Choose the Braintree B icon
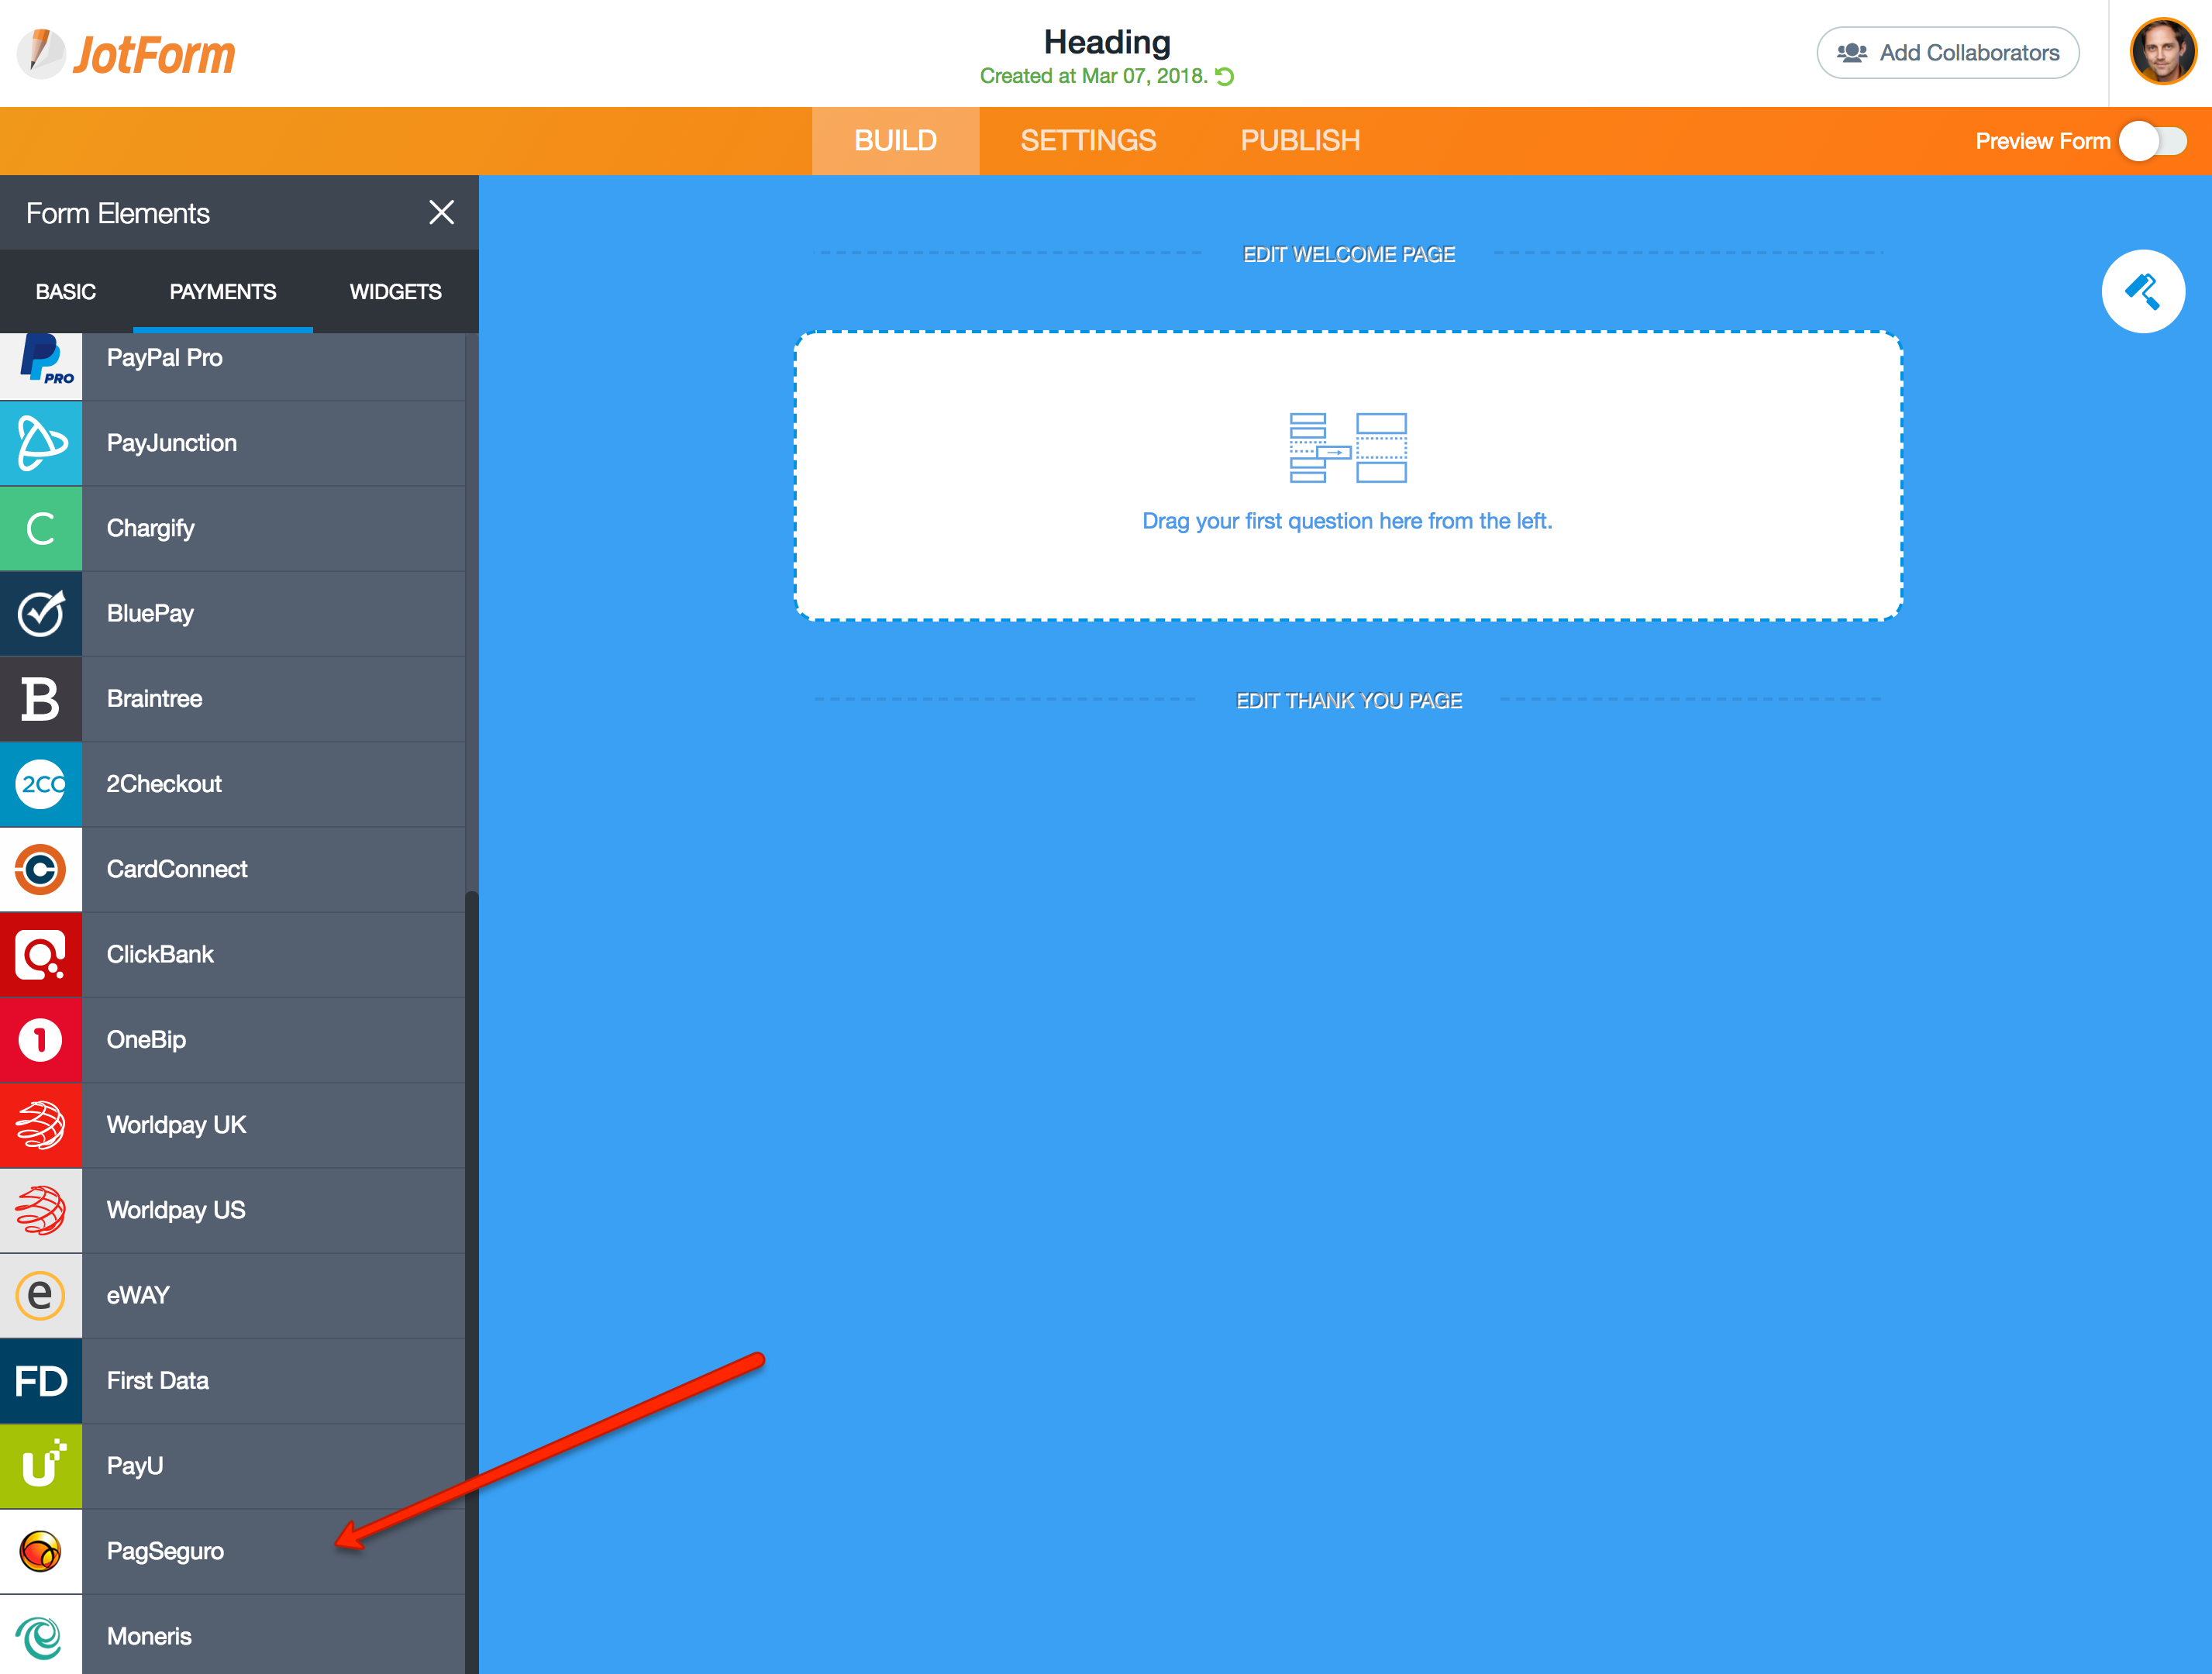 coord(41,699)
